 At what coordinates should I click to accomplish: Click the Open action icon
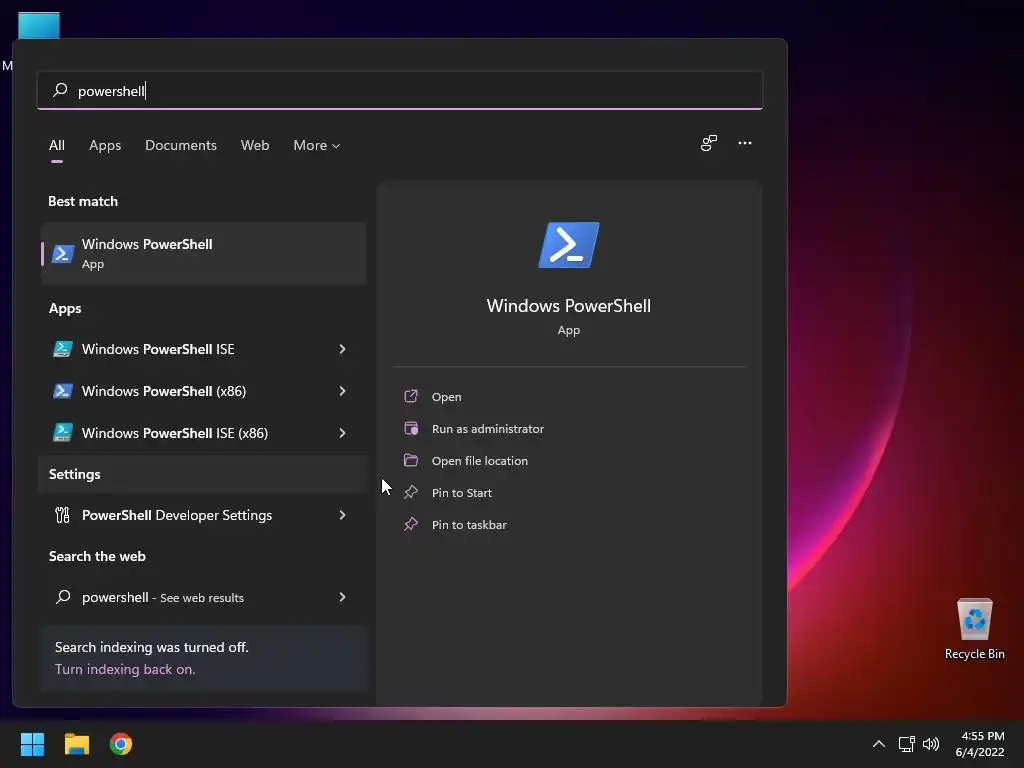[x=411, y=396]
